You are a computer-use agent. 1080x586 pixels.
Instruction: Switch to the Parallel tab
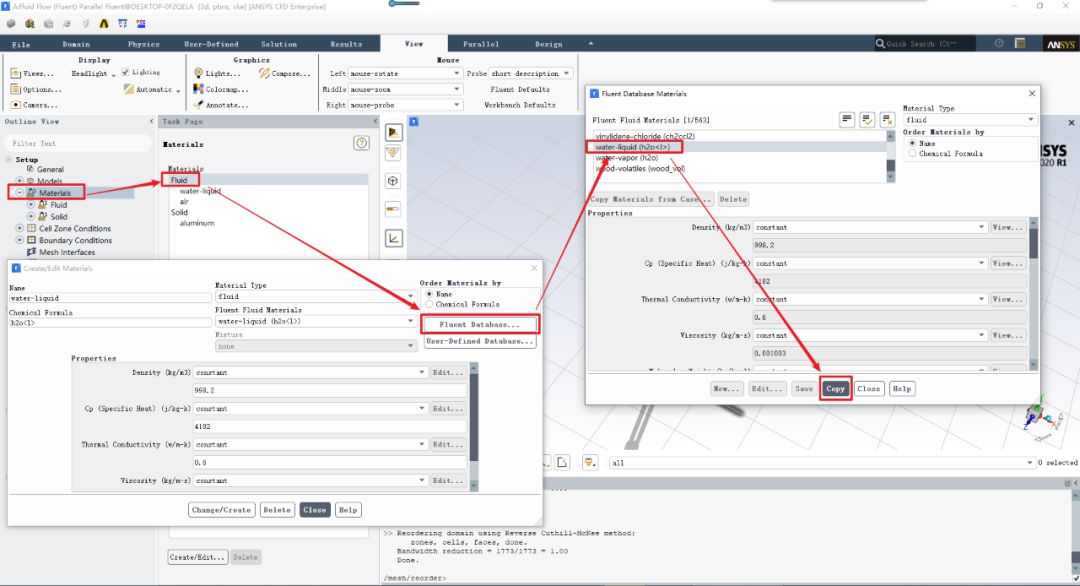tap(481, 43)
